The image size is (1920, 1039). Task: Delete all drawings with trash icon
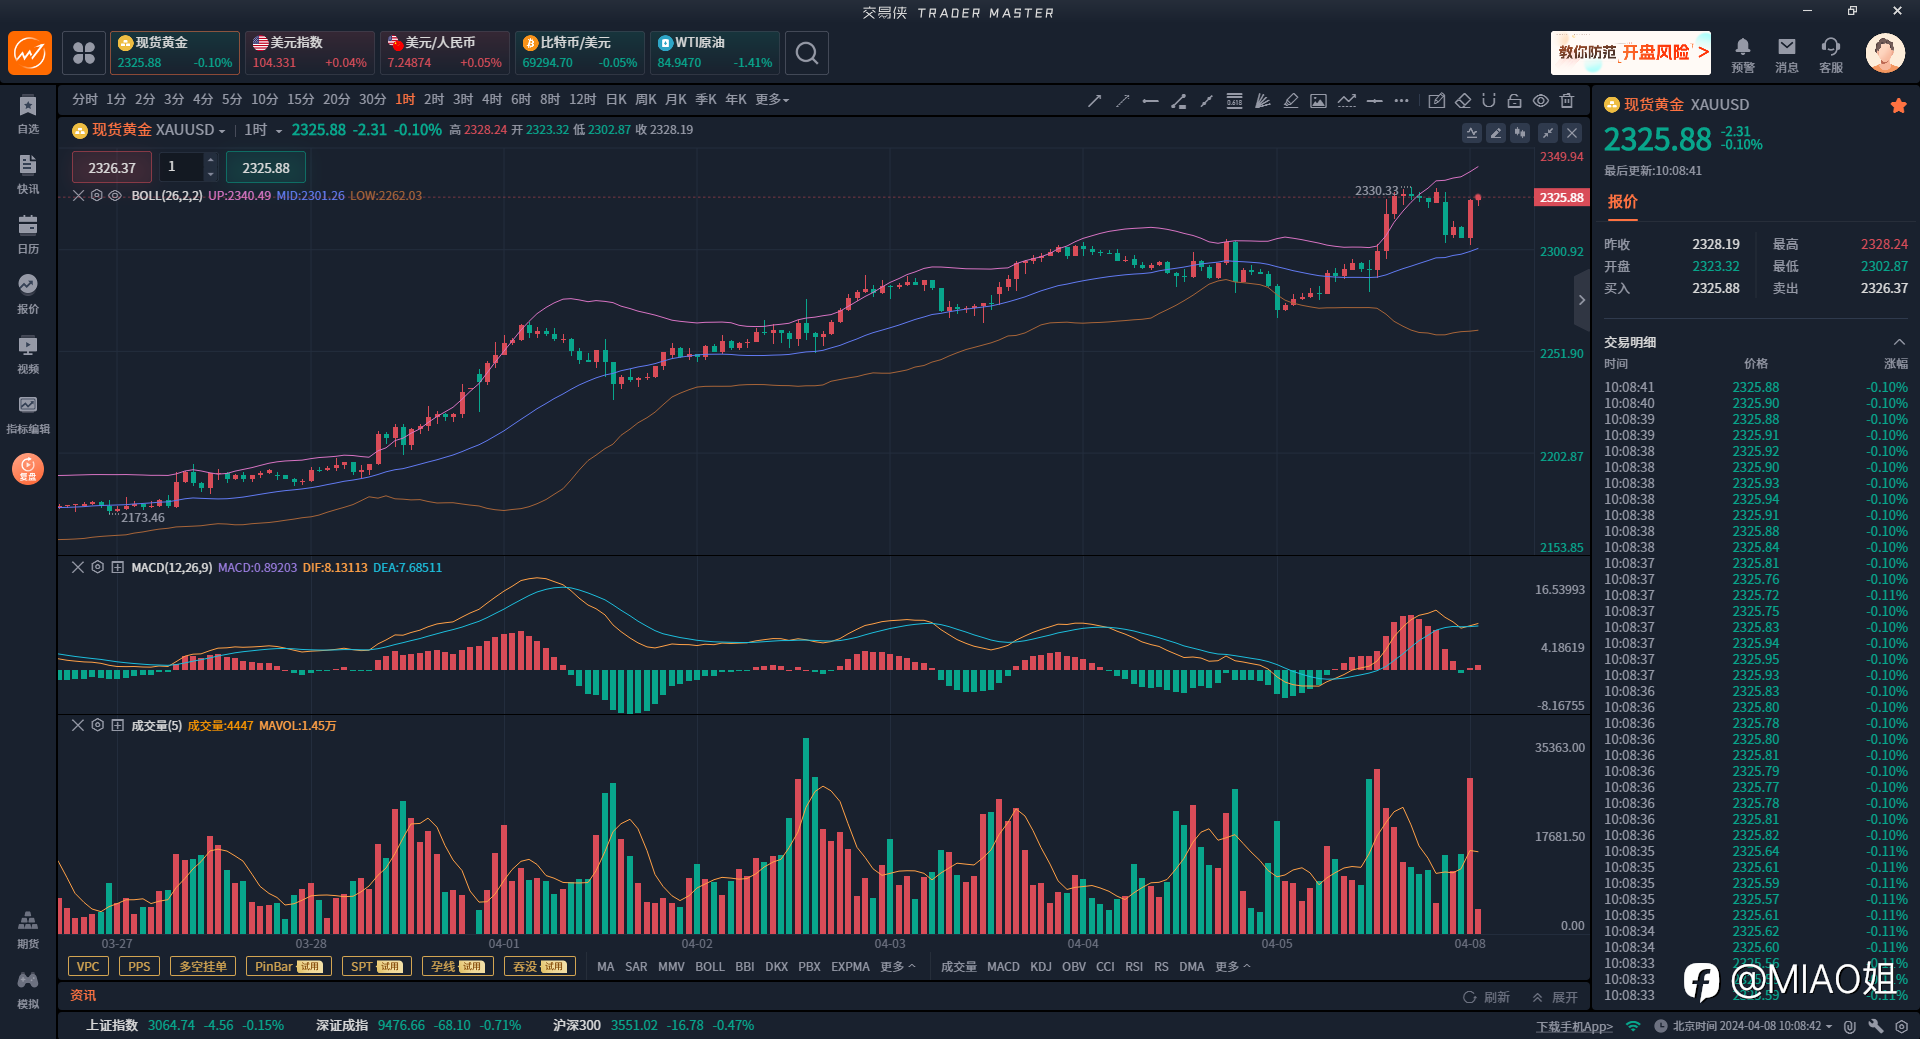(1567, 100)
